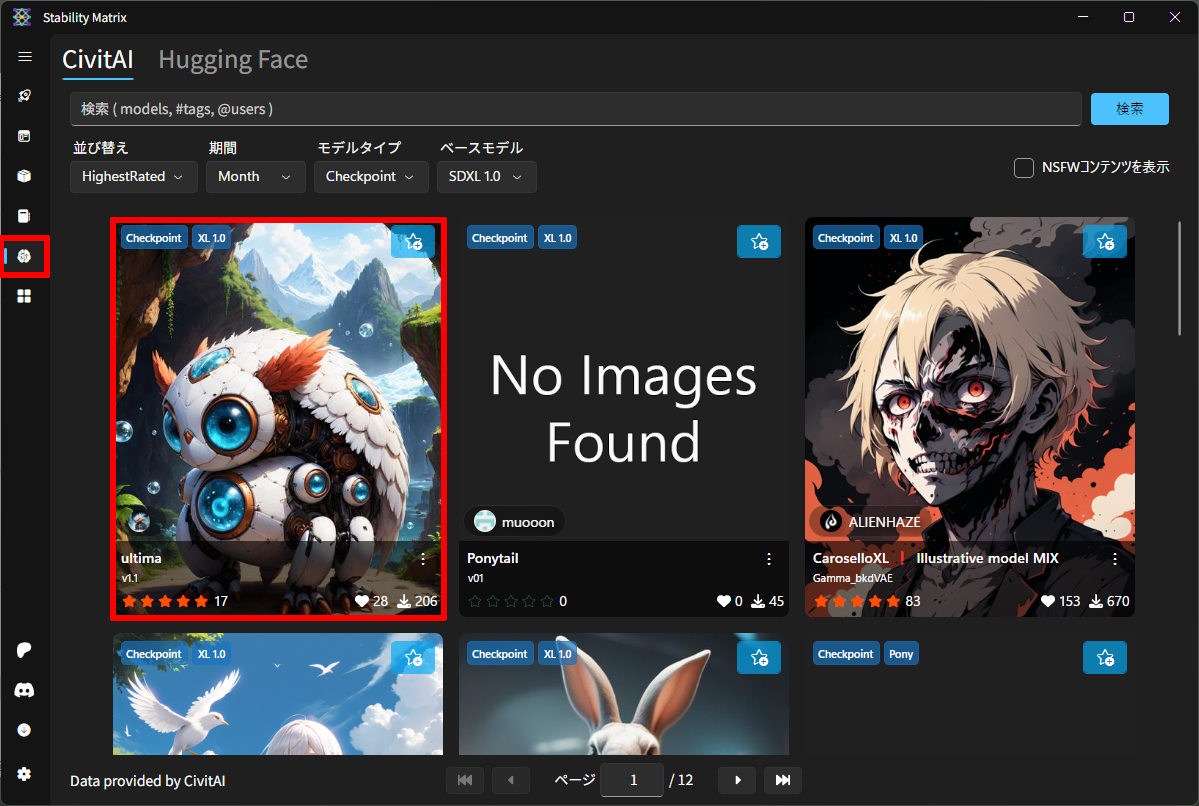Favorite the Ponytail model with star icon

click(759, 242)
